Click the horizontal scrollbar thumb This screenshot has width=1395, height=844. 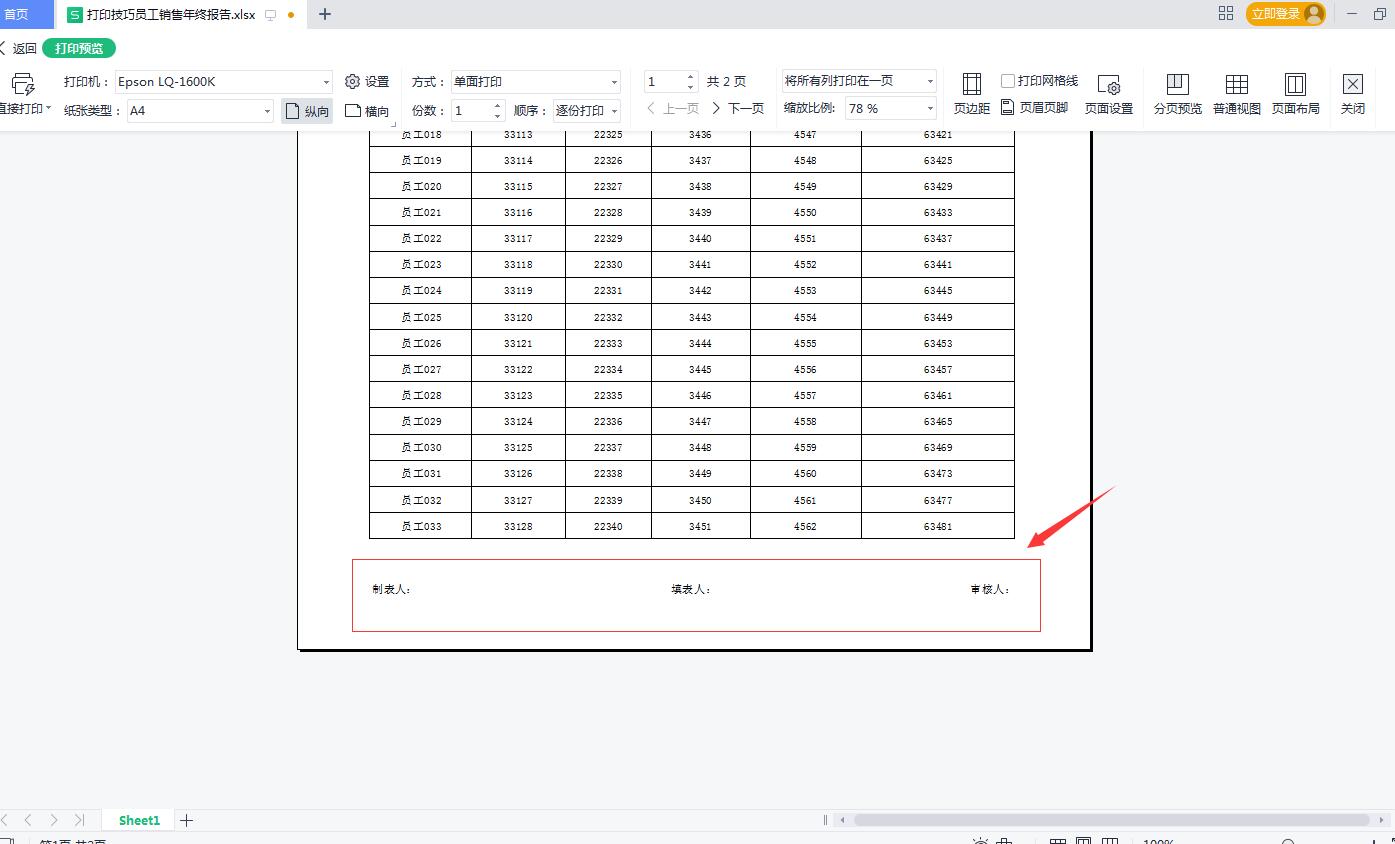1111,820
